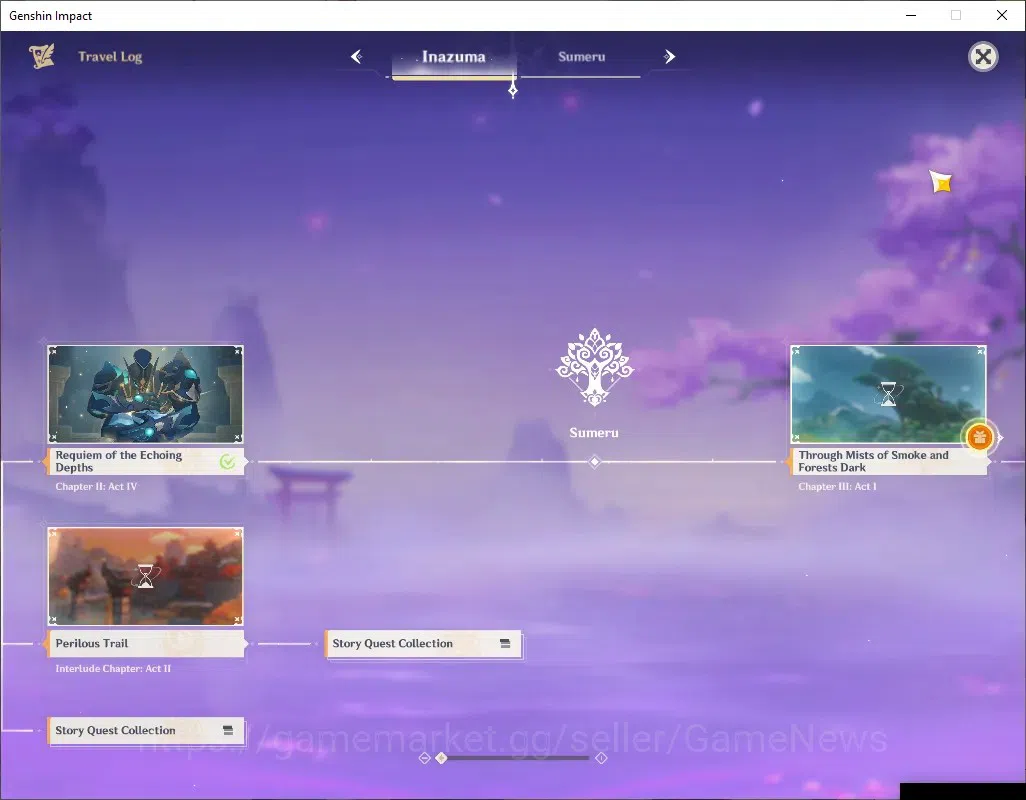Click the 'Interlude Chapter: Act II' text
Image resolution: width=1026 pixels, height=800 pixels.
point(113,669)
